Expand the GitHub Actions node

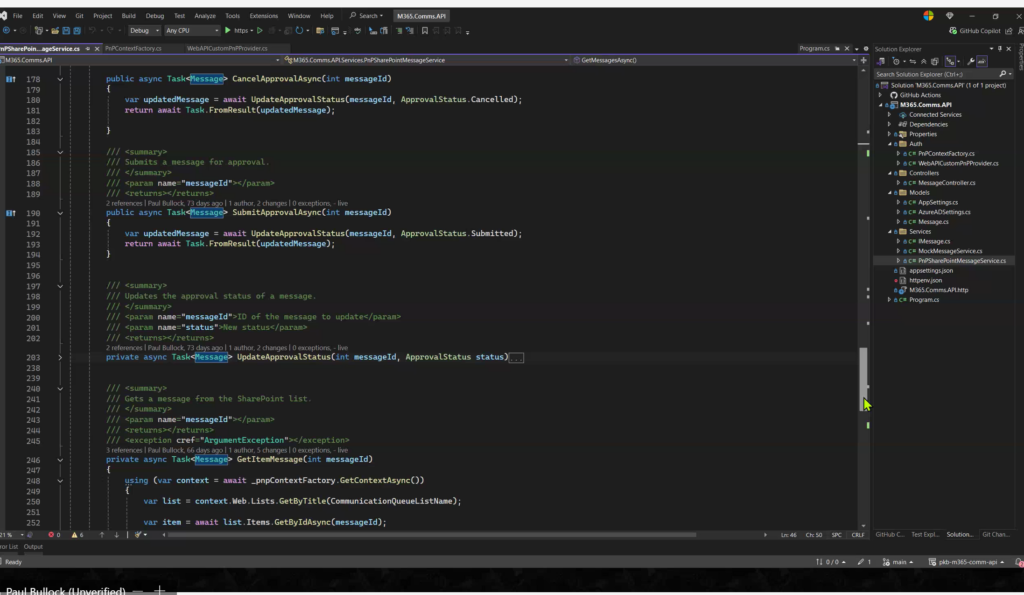click(x=880, y=95)
